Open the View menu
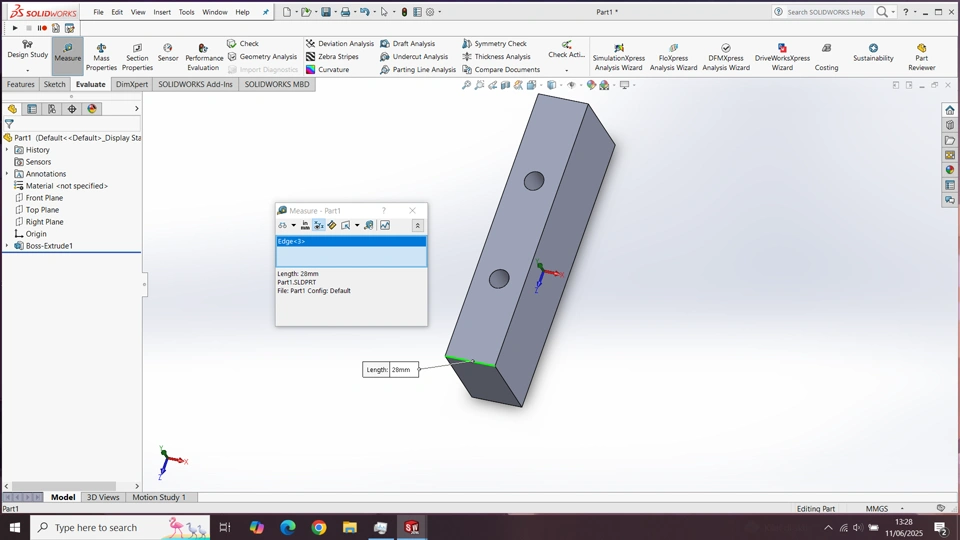Image resolution: width=960 pixels, height=540 pixels. click(x=138, y=12)
